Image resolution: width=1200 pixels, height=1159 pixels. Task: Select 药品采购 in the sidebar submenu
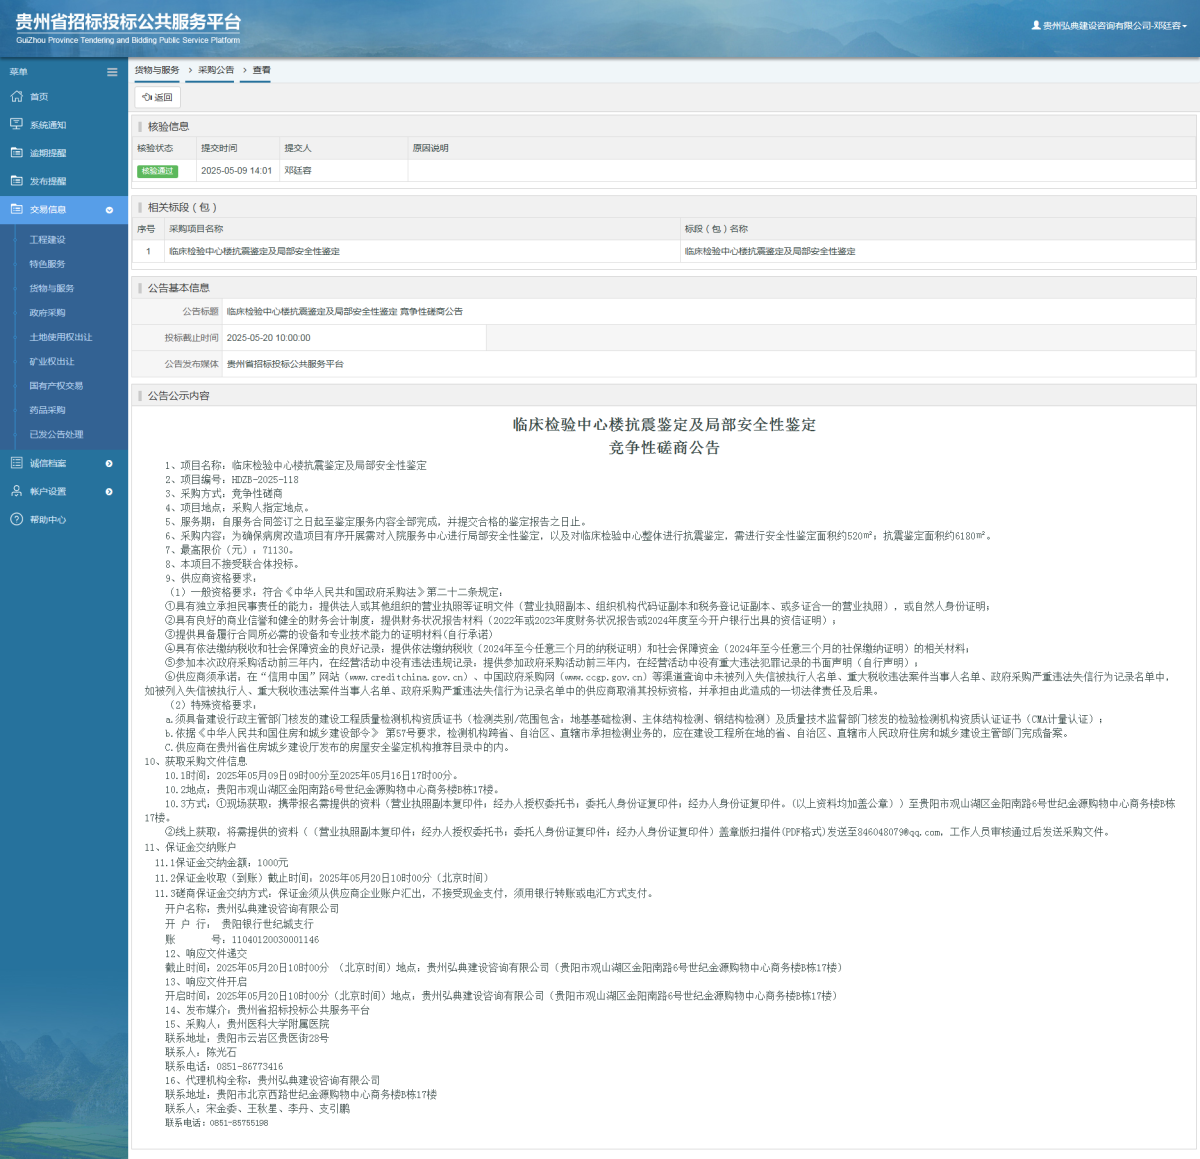(x=47, y=410)
